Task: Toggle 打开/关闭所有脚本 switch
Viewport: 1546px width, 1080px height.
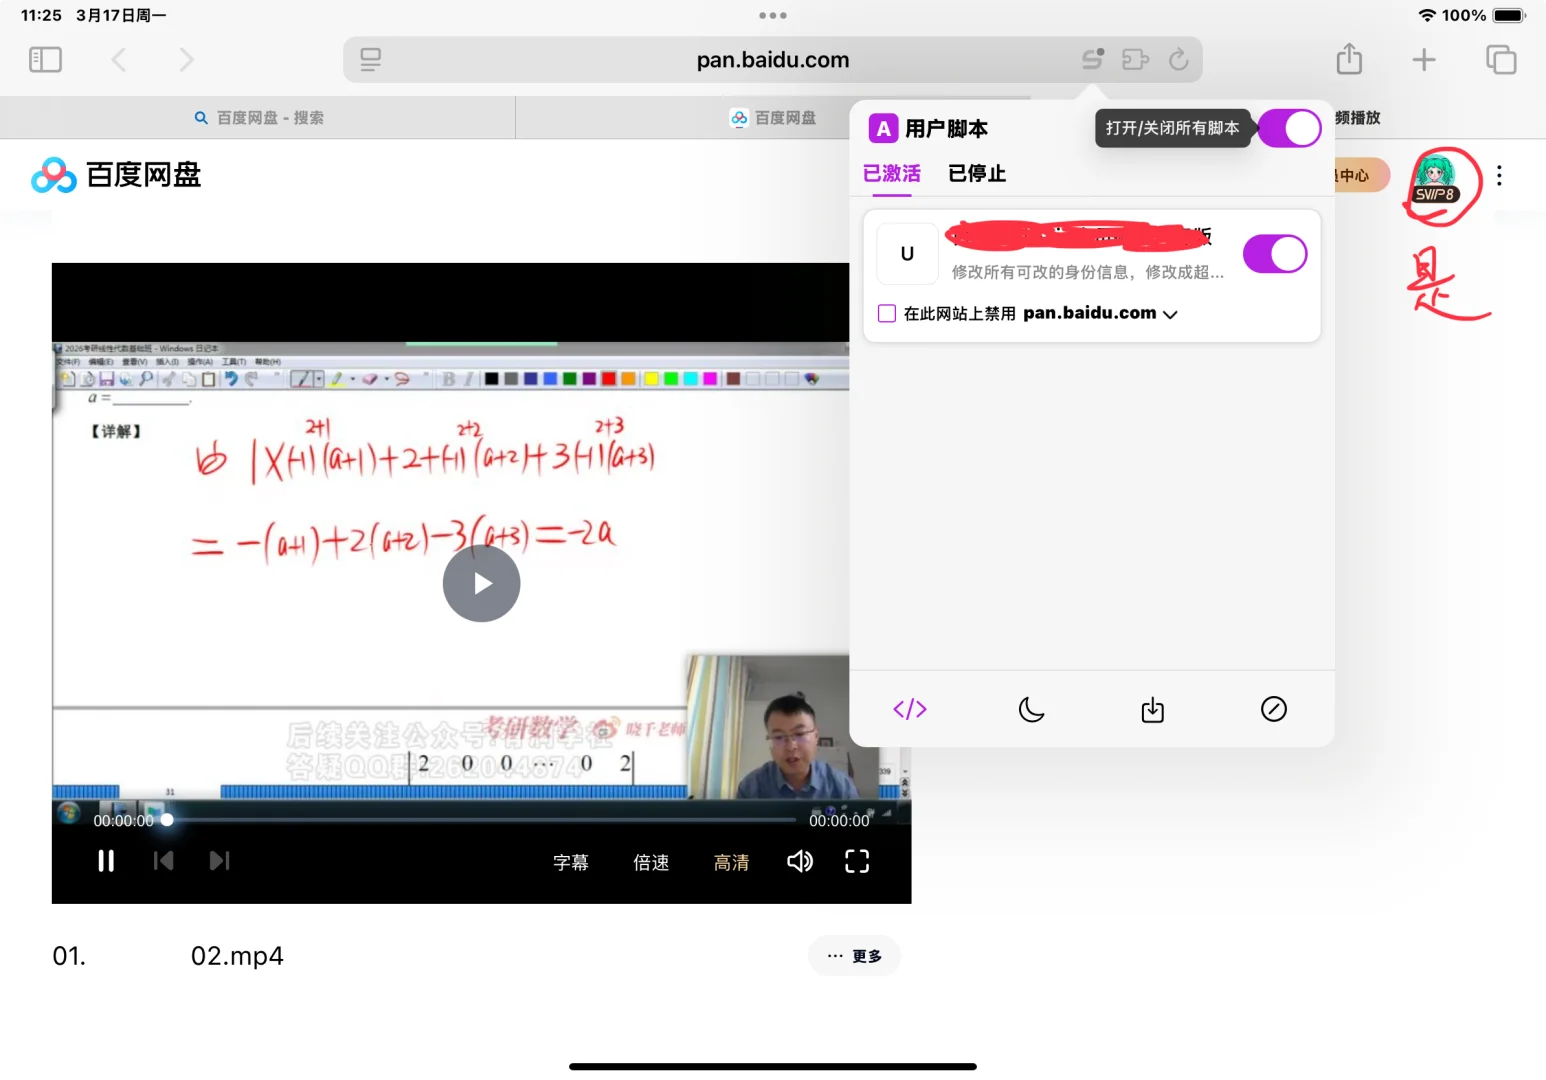Action: click(x=1289, y=128)
